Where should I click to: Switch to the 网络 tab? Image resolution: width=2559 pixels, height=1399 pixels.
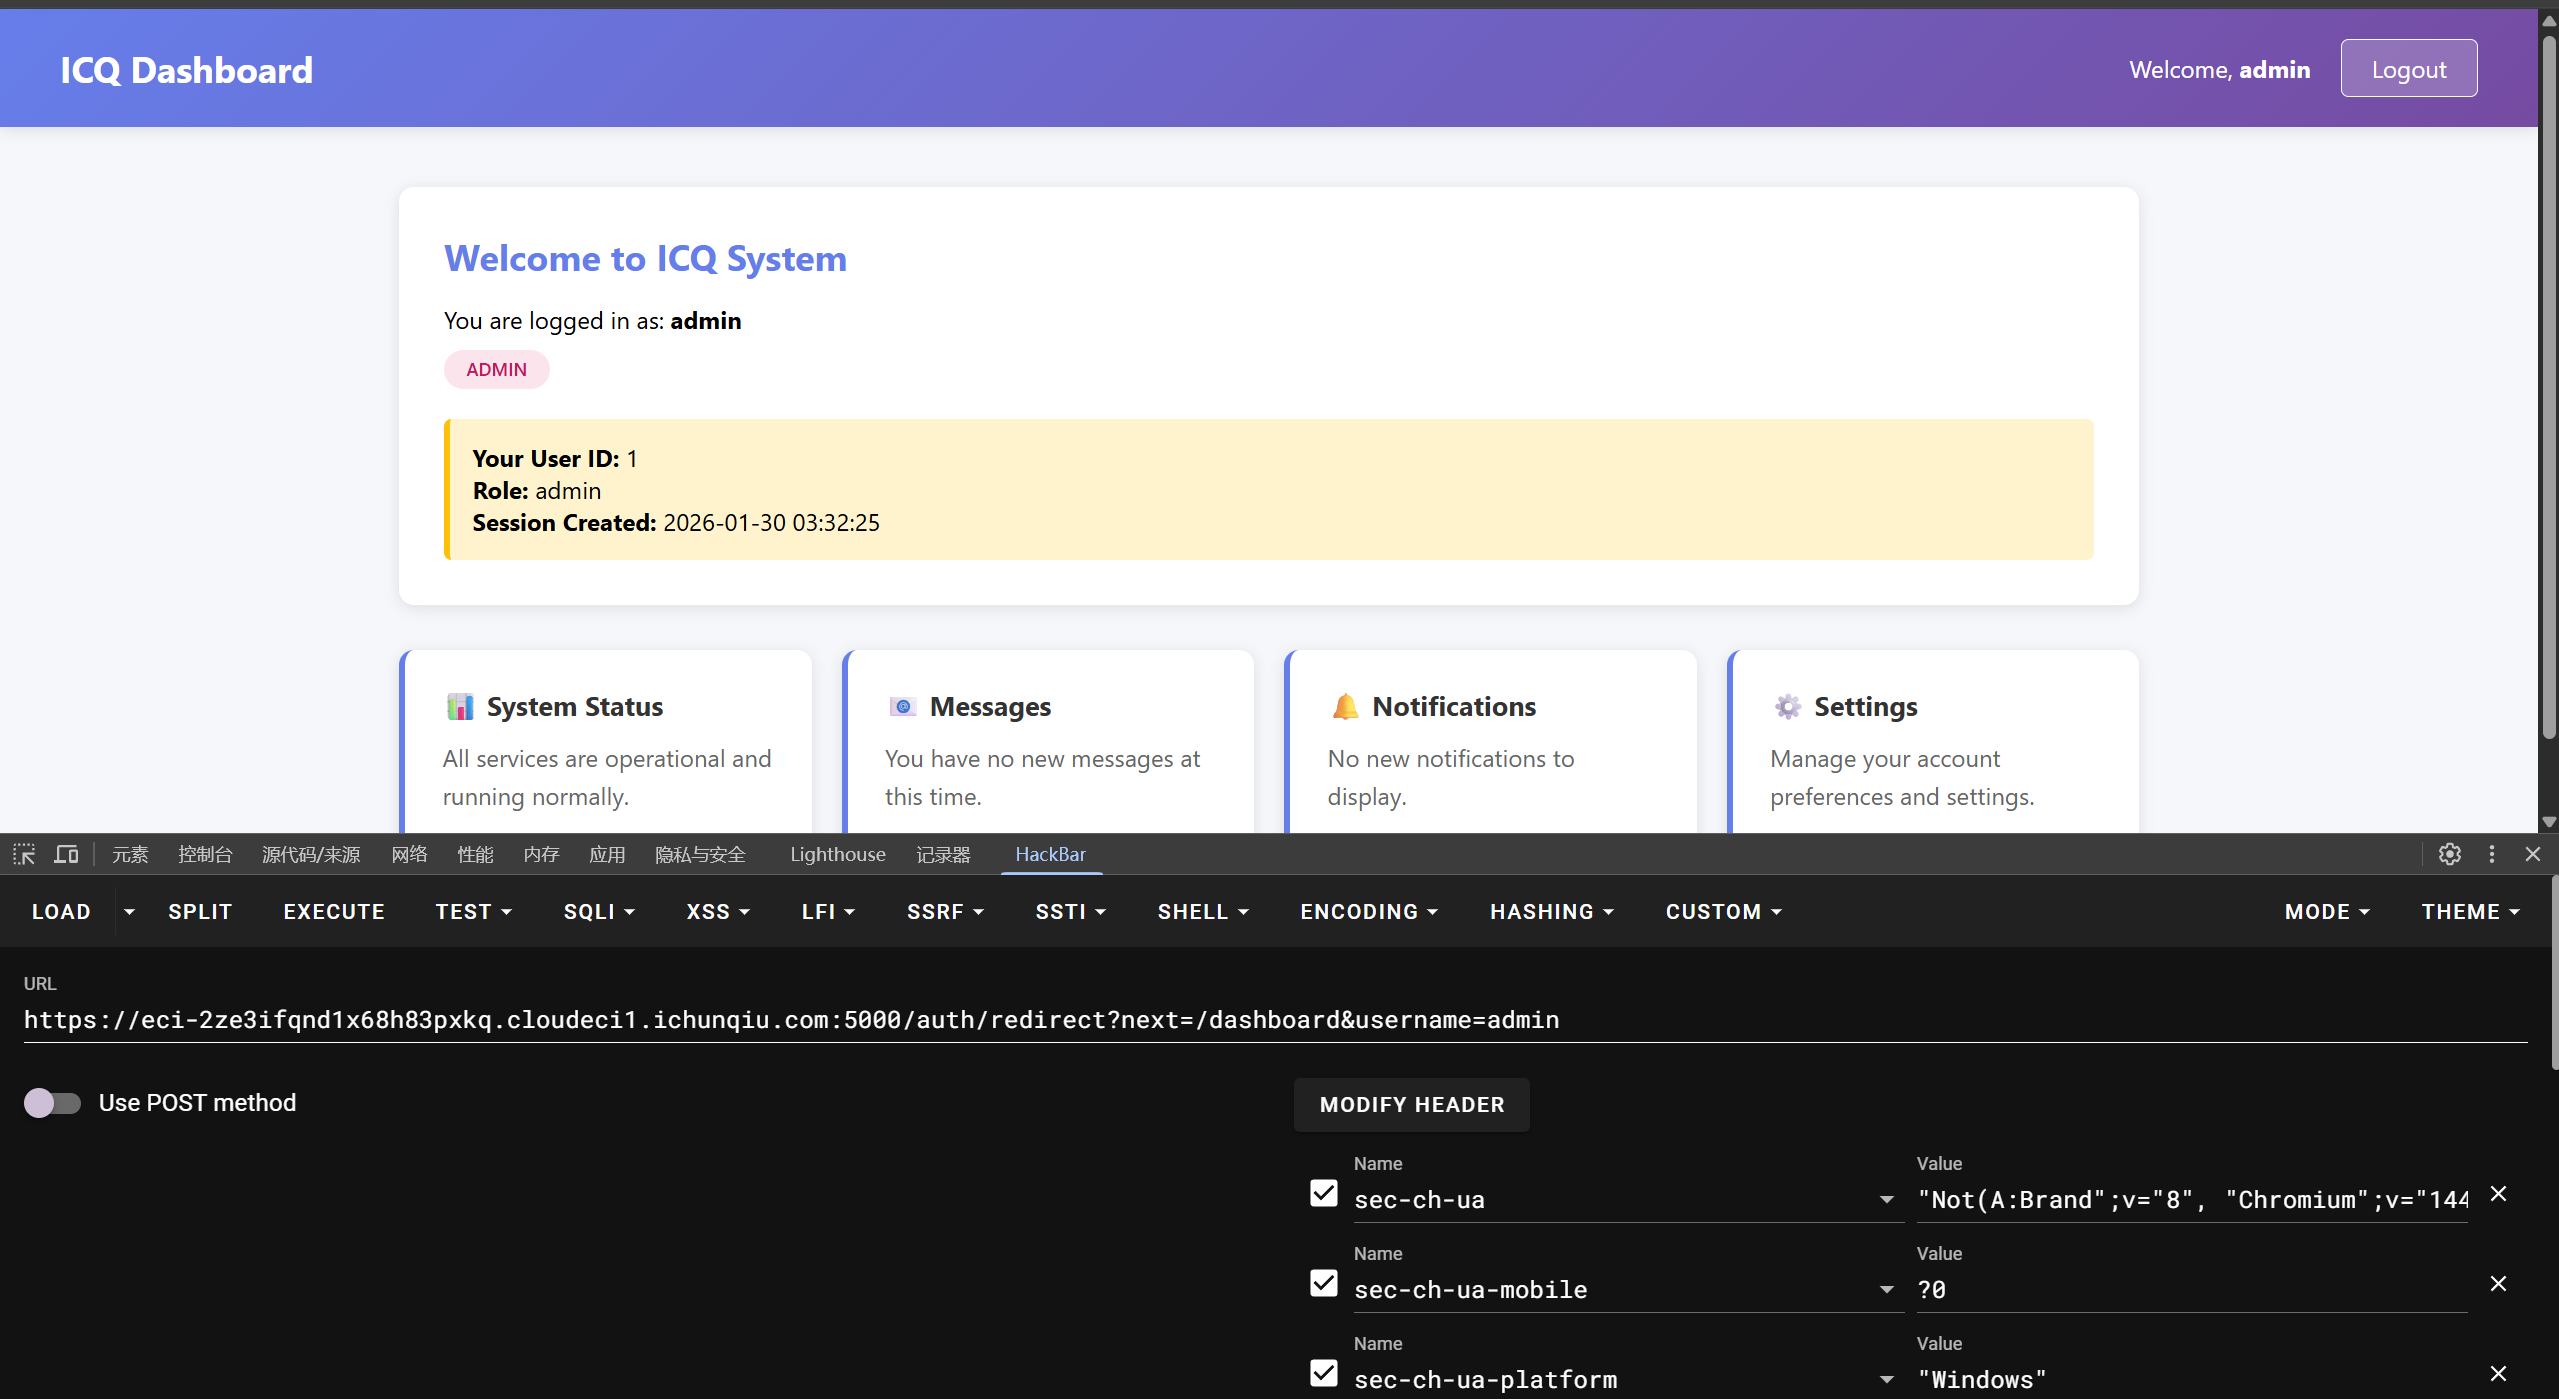(409, 854)
